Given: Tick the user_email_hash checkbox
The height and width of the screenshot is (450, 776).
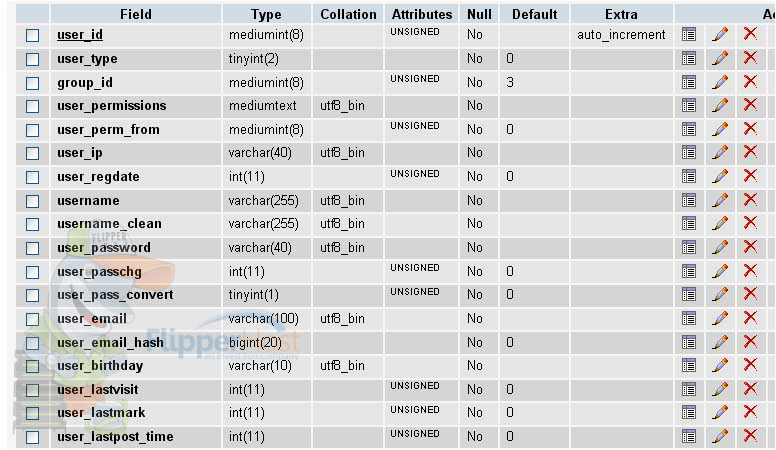Looking at the screenshot, I should 33,343.
